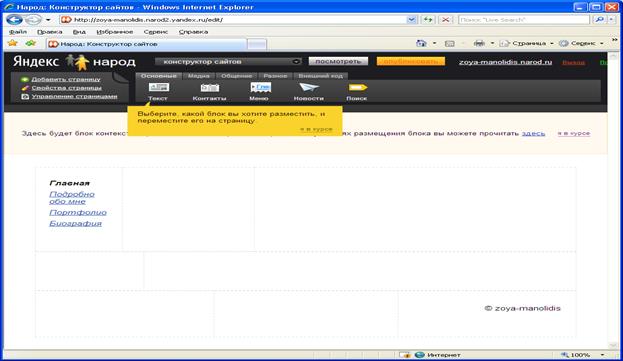Image resolution: width=623 pixels, height=361 pixels.
Task: Click the Интернет zone globe icon
Action: 420,355
